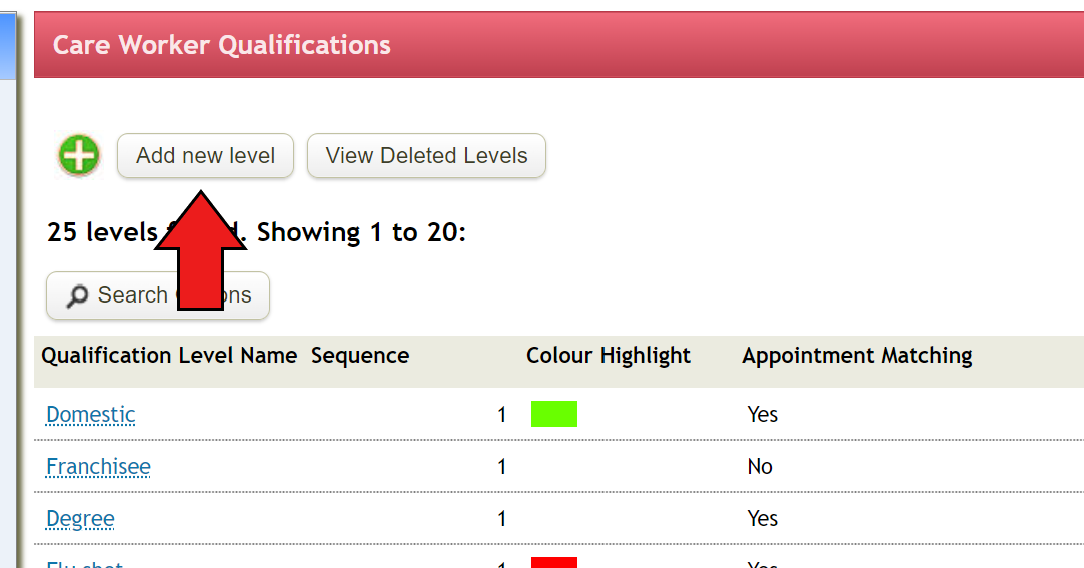Click the magnifier icon in Search Options
The width and height of the screenshot is (1084, 568).
click(77, 296)
